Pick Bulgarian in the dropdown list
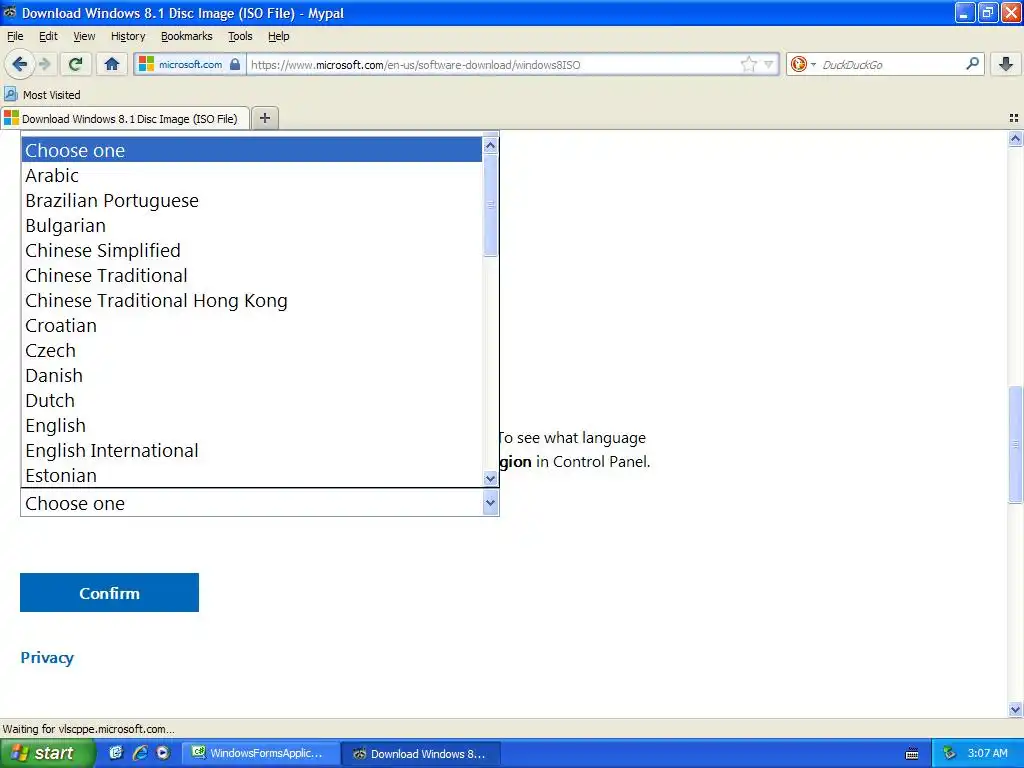 252,225
